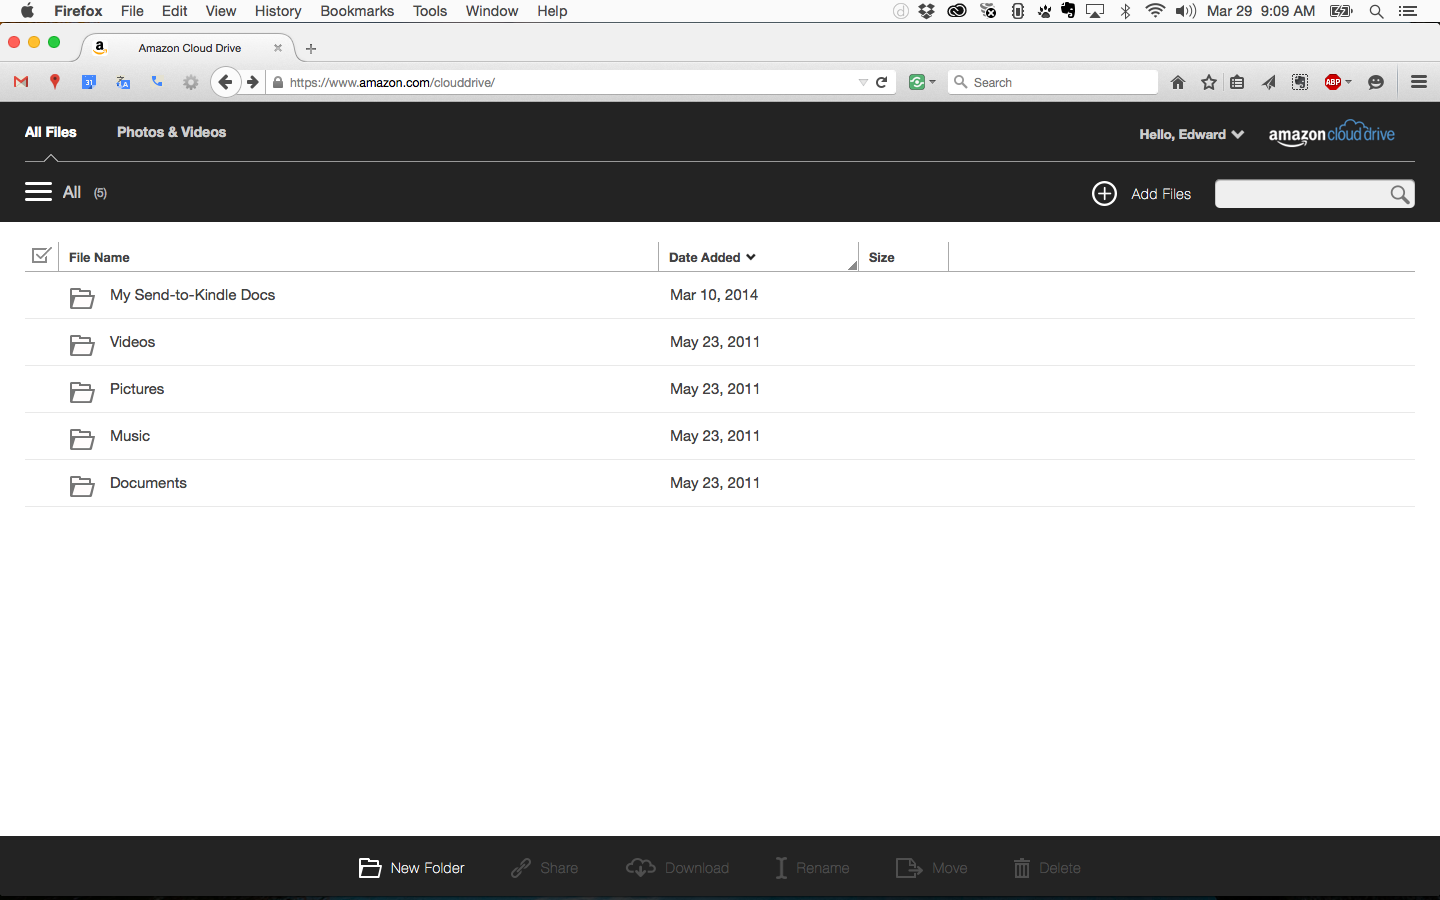Viewport: 1440px width, 900px height.
Task: Click the Add Files plus icon
Action: point(1104,194)
